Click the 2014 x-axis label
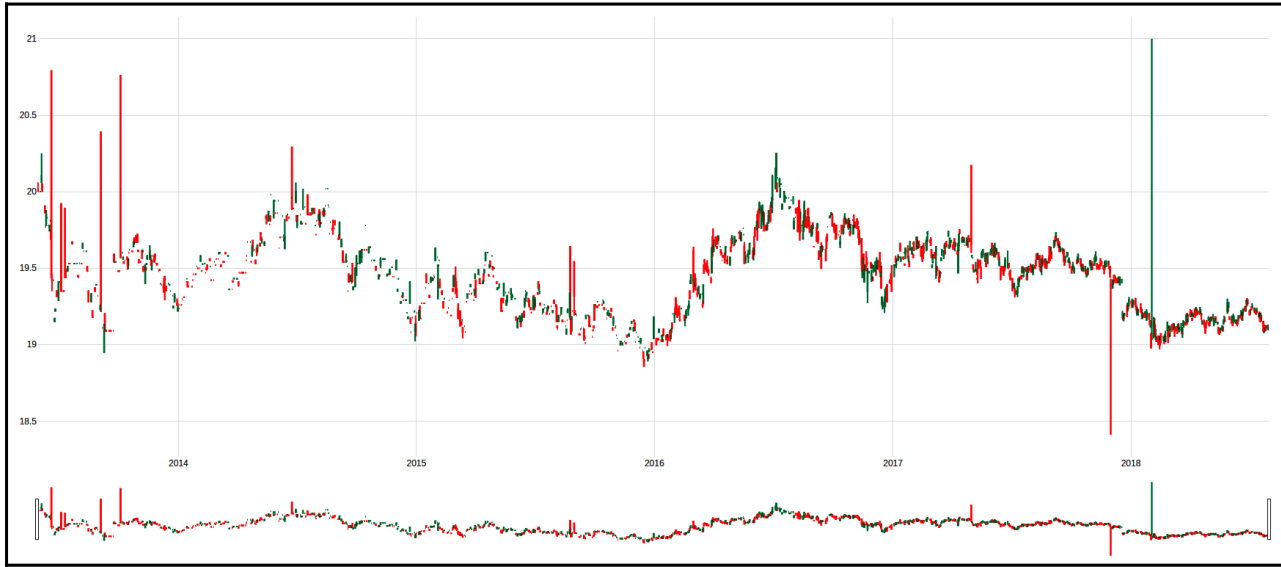 tap(178, 463)
